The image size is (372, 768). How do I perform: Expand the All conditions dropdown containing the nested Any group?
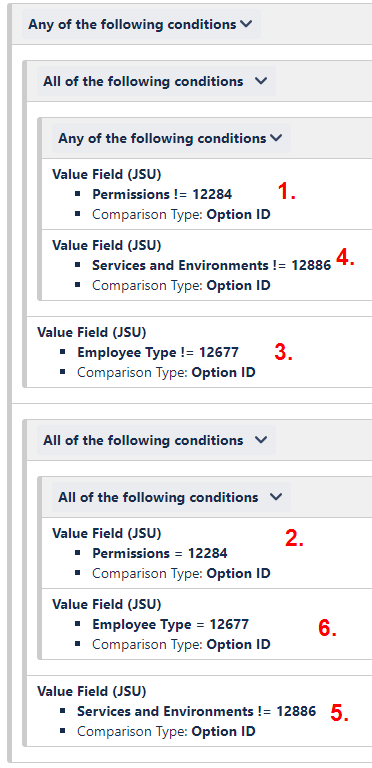(156, 81)
